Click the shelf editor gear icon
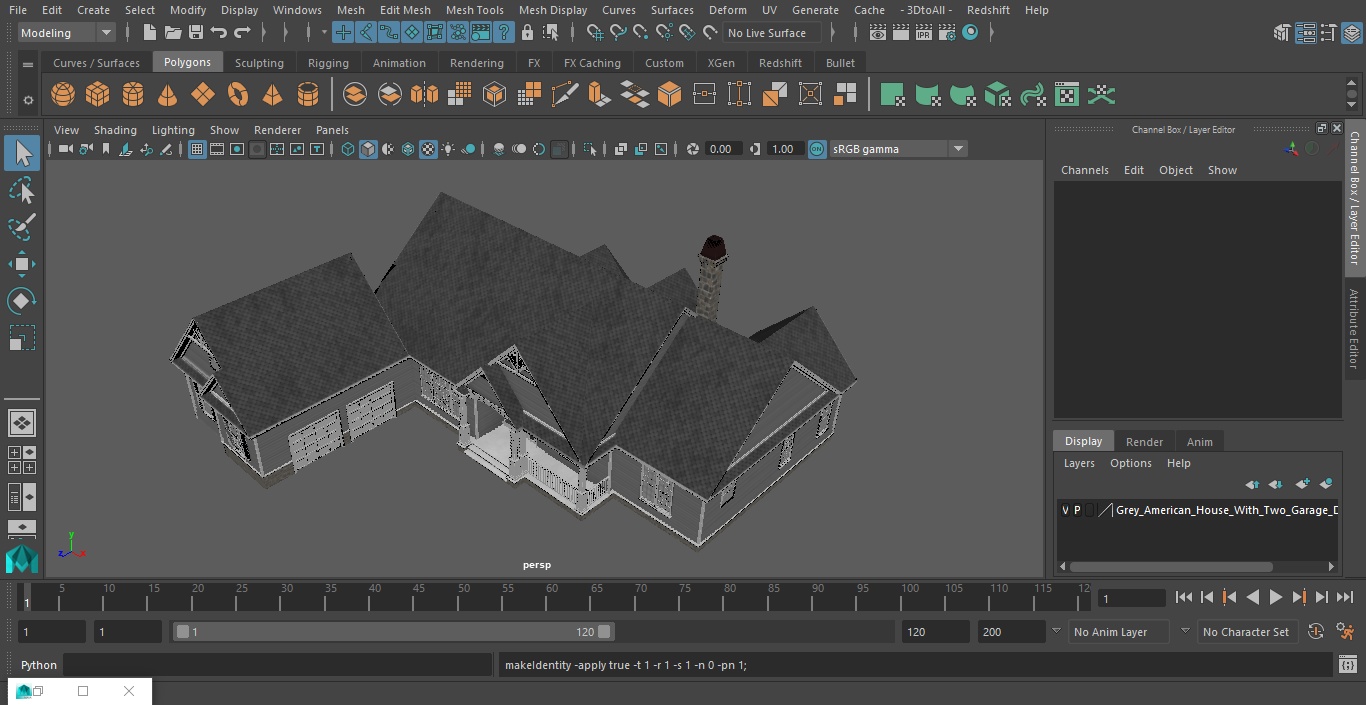The height and width of the screenshot is (705, 1366). tap(28, 99)
